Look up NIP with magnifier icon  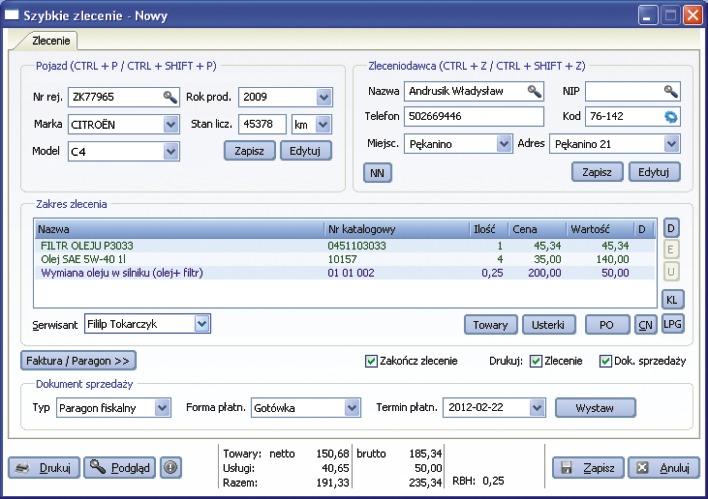pos(671,91)
